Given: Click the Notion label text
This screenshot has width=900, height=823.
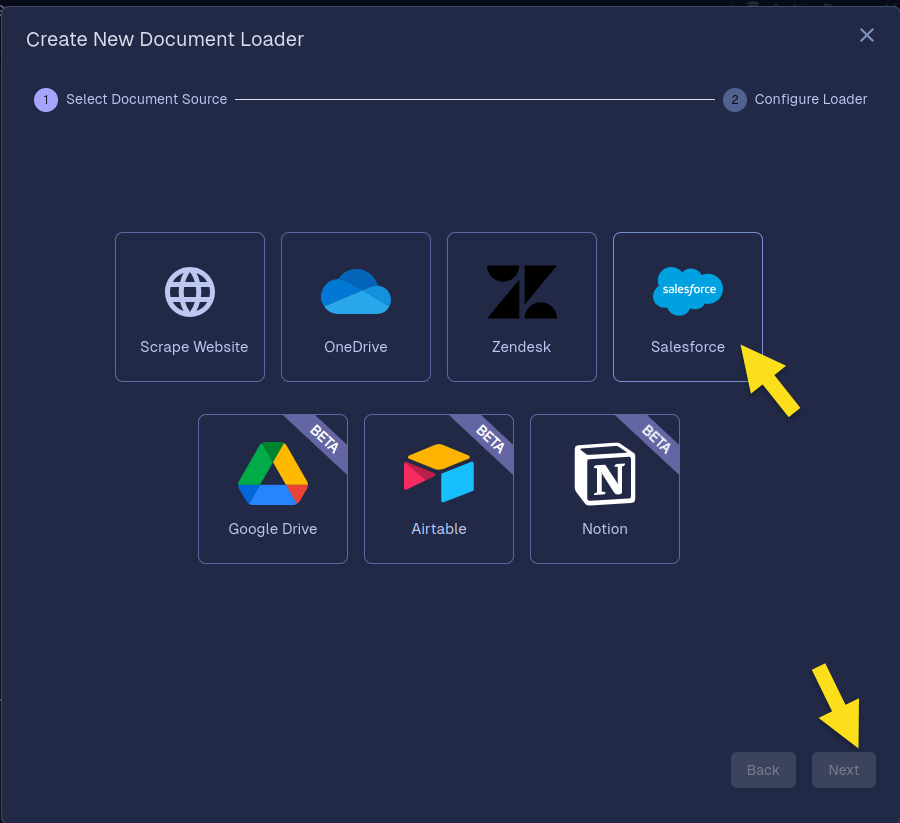Looking at the screenshot, I should pyautogui.click(x=605, y=529).
